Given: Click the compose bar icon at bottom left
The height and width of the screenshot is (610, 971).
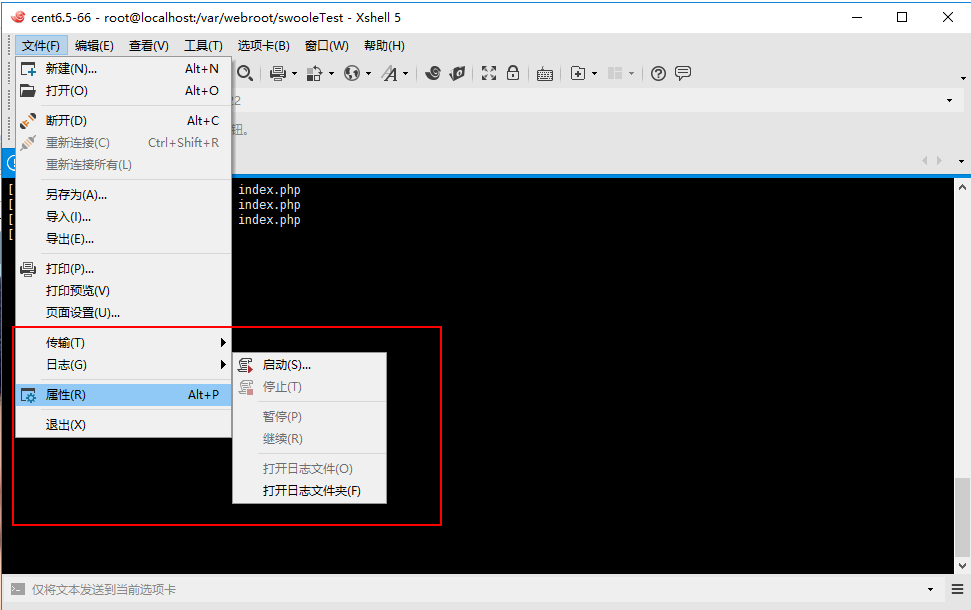Looking at the screenshot, I should [17, 589].
